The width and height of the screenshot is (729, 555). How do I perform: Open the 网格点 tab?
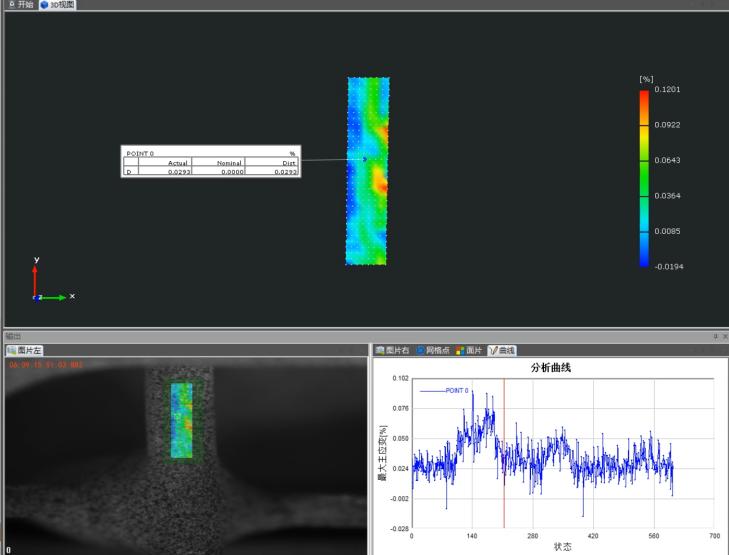[435, 351]
